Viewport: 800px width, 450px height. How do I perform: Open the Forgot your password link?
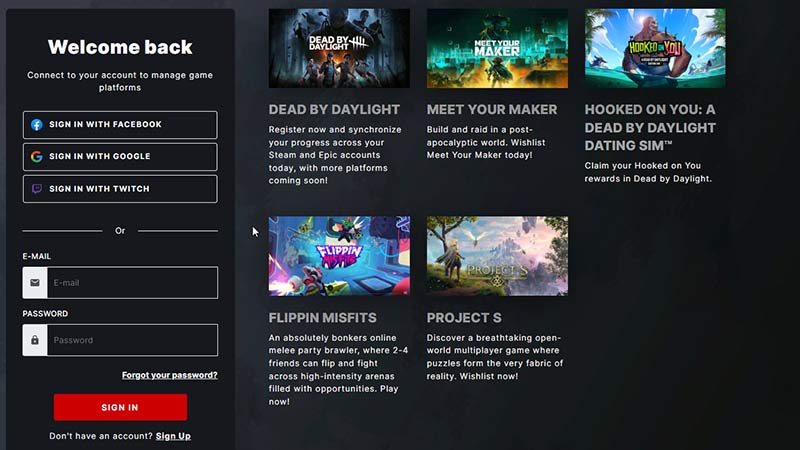coord(169,375)
